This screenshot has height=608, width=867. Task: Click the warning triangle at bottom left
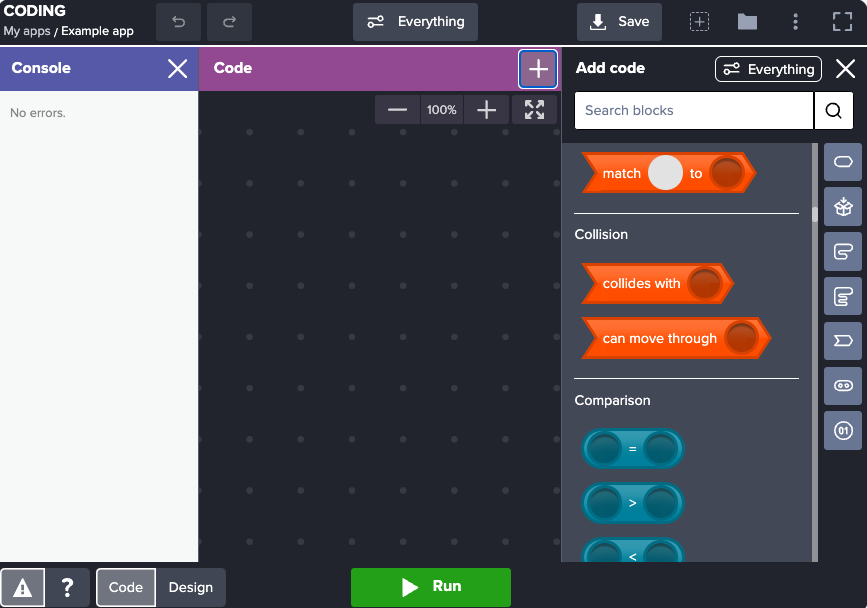click(x=22, y=587)
